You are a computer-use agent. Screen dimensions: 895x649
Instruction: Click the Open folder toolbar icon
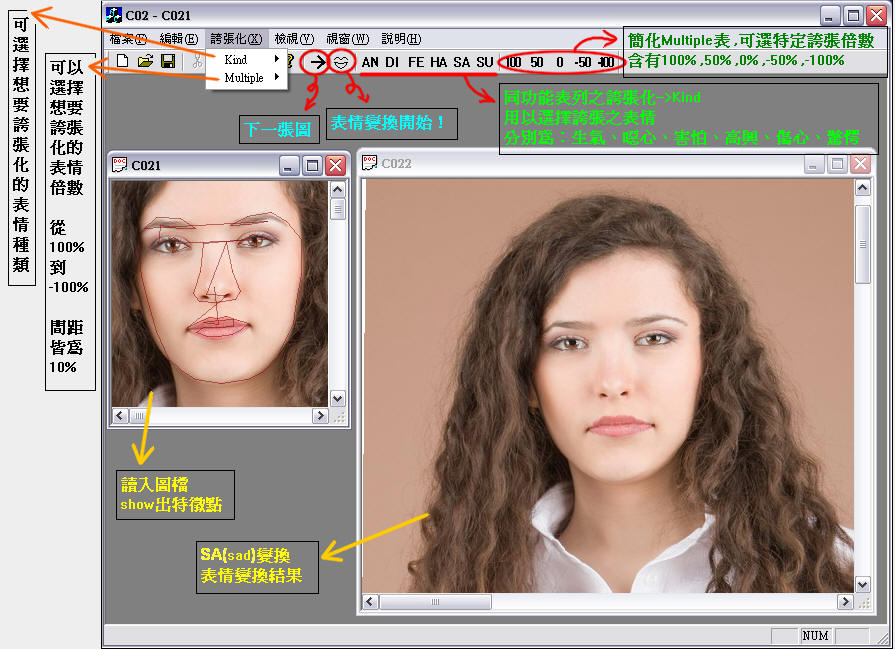click(145, 62)
